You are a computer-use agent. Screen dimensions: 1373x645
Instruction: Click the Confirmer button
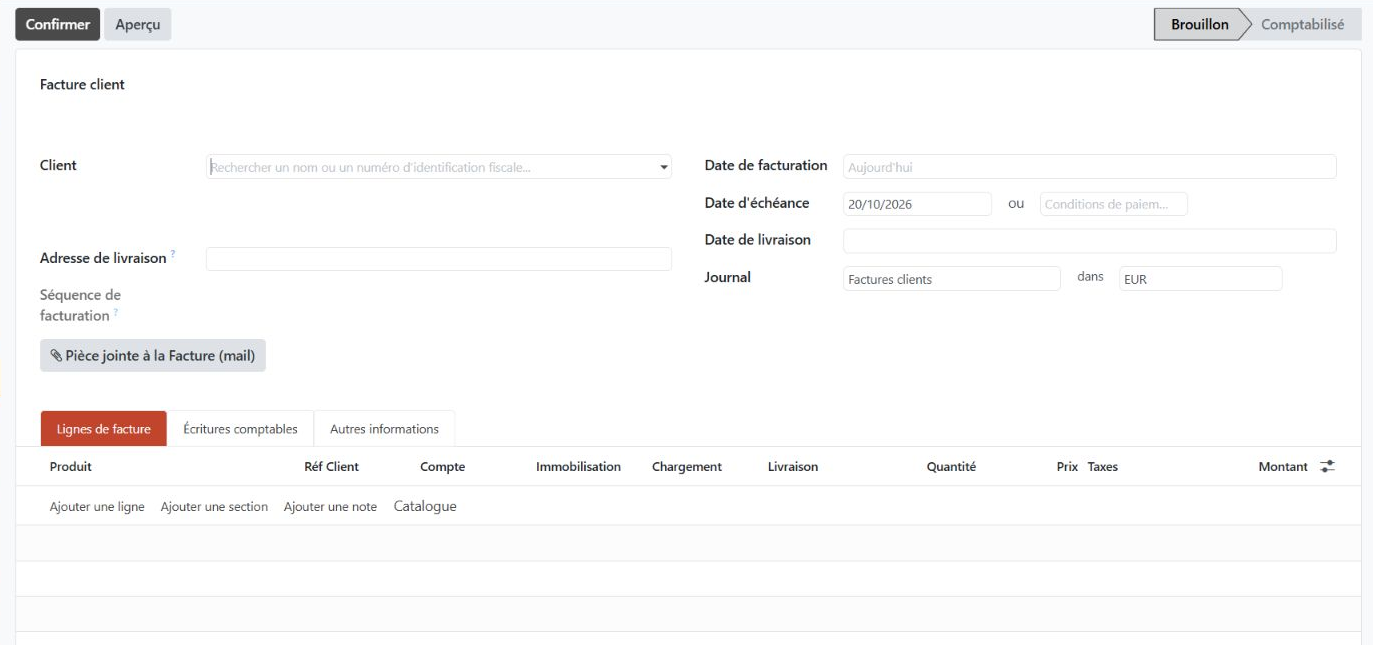(x=58, y=24)
